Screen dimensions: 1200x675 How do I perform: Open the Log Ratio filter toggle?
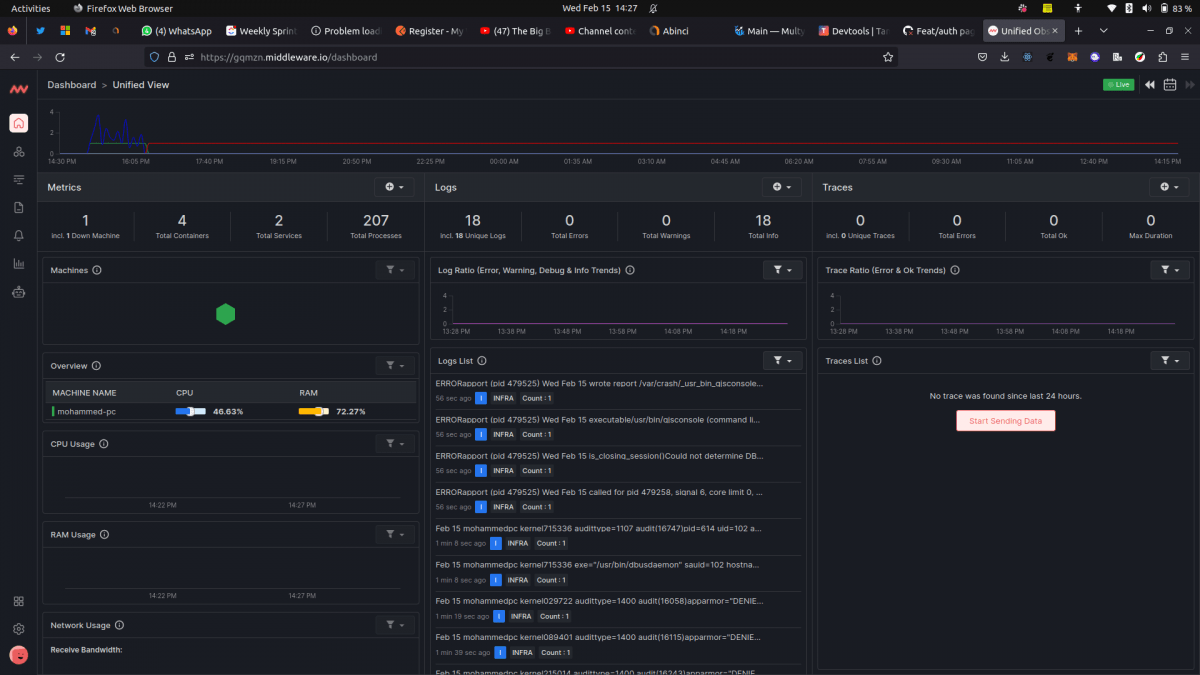coord(782,269)
